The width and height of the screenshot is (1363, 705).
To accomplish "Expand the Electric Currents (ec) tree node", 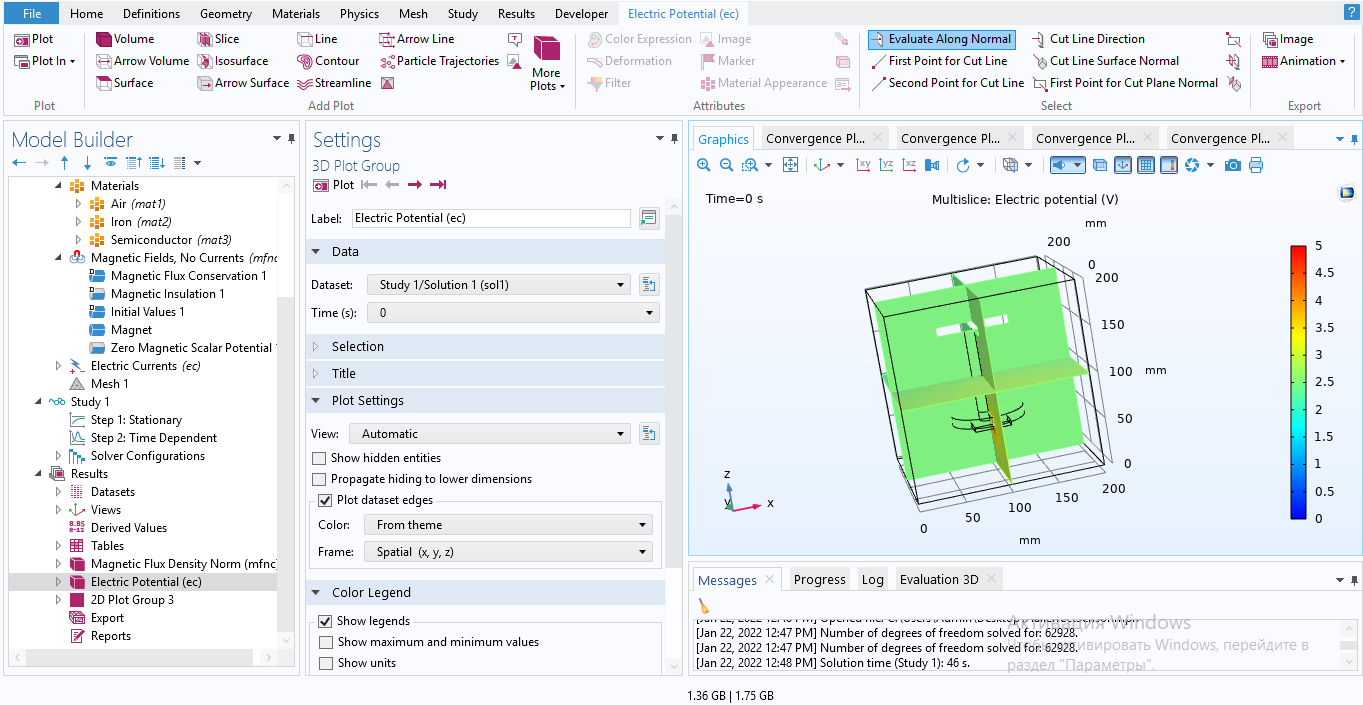I will coord(59,366).
